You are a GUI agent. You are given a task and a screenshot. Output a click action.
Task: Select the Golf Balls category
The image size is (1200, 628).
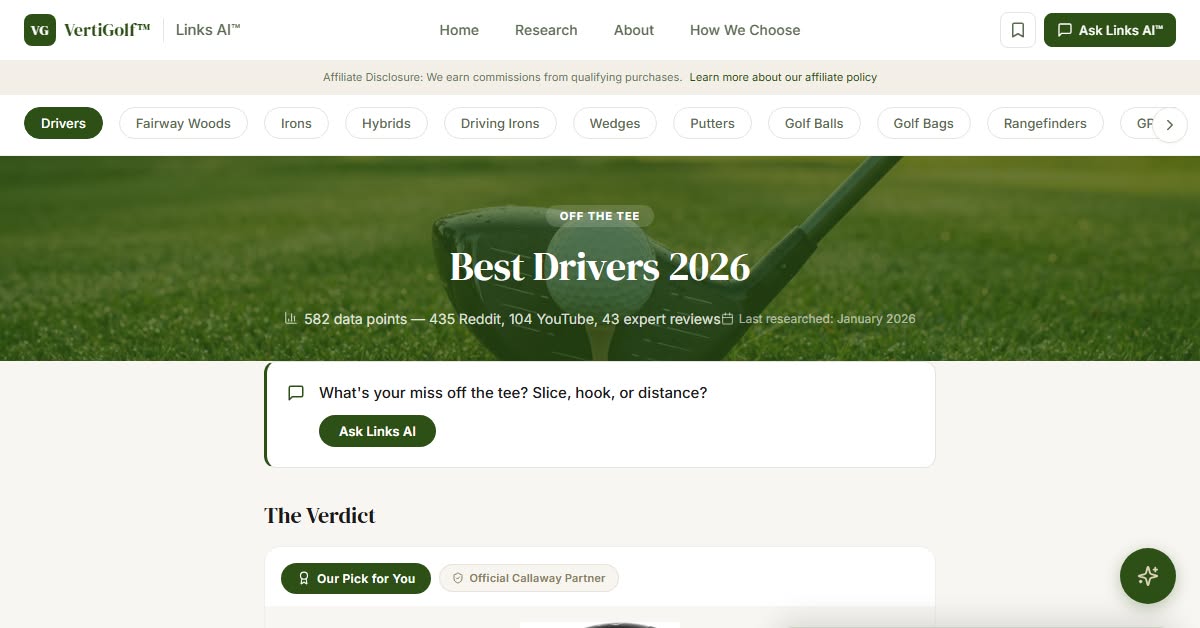(x=814, y=123)
